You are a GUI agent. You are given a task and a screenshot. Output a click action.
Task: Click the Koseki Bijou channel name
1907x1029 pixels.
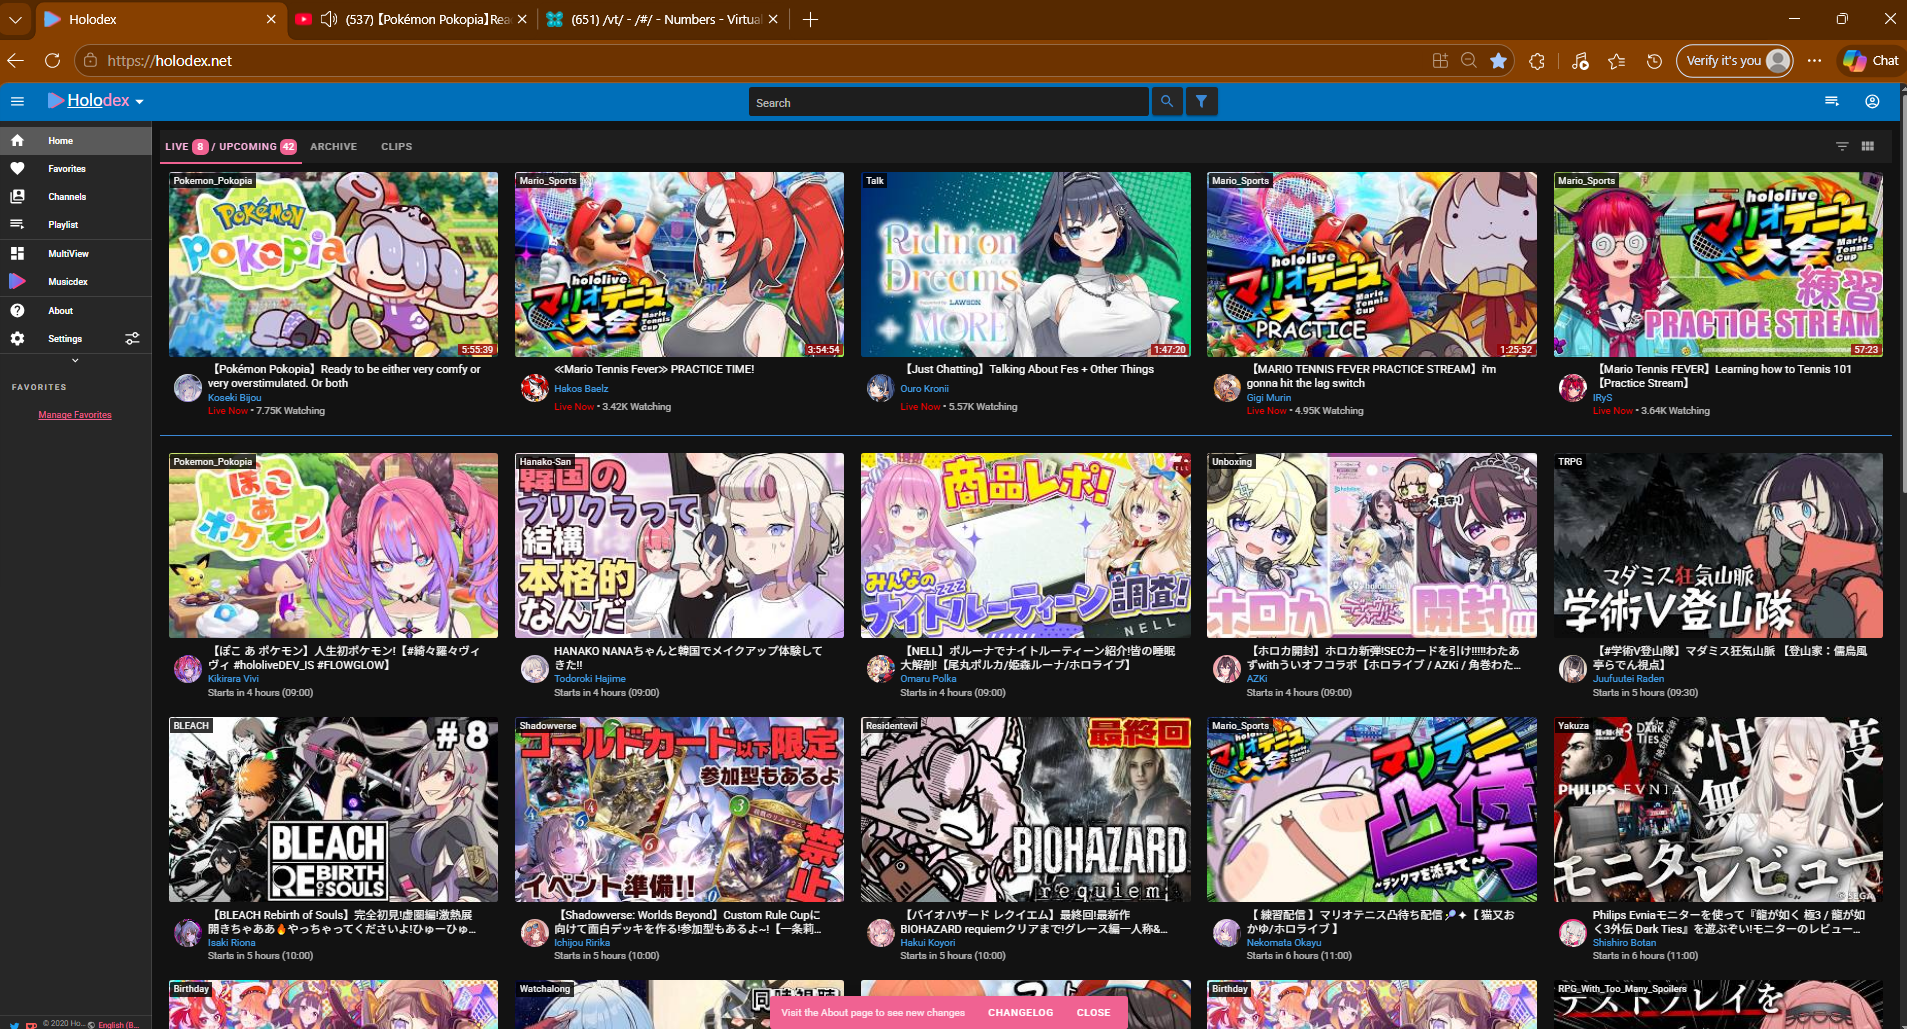[x=234, y=398]
